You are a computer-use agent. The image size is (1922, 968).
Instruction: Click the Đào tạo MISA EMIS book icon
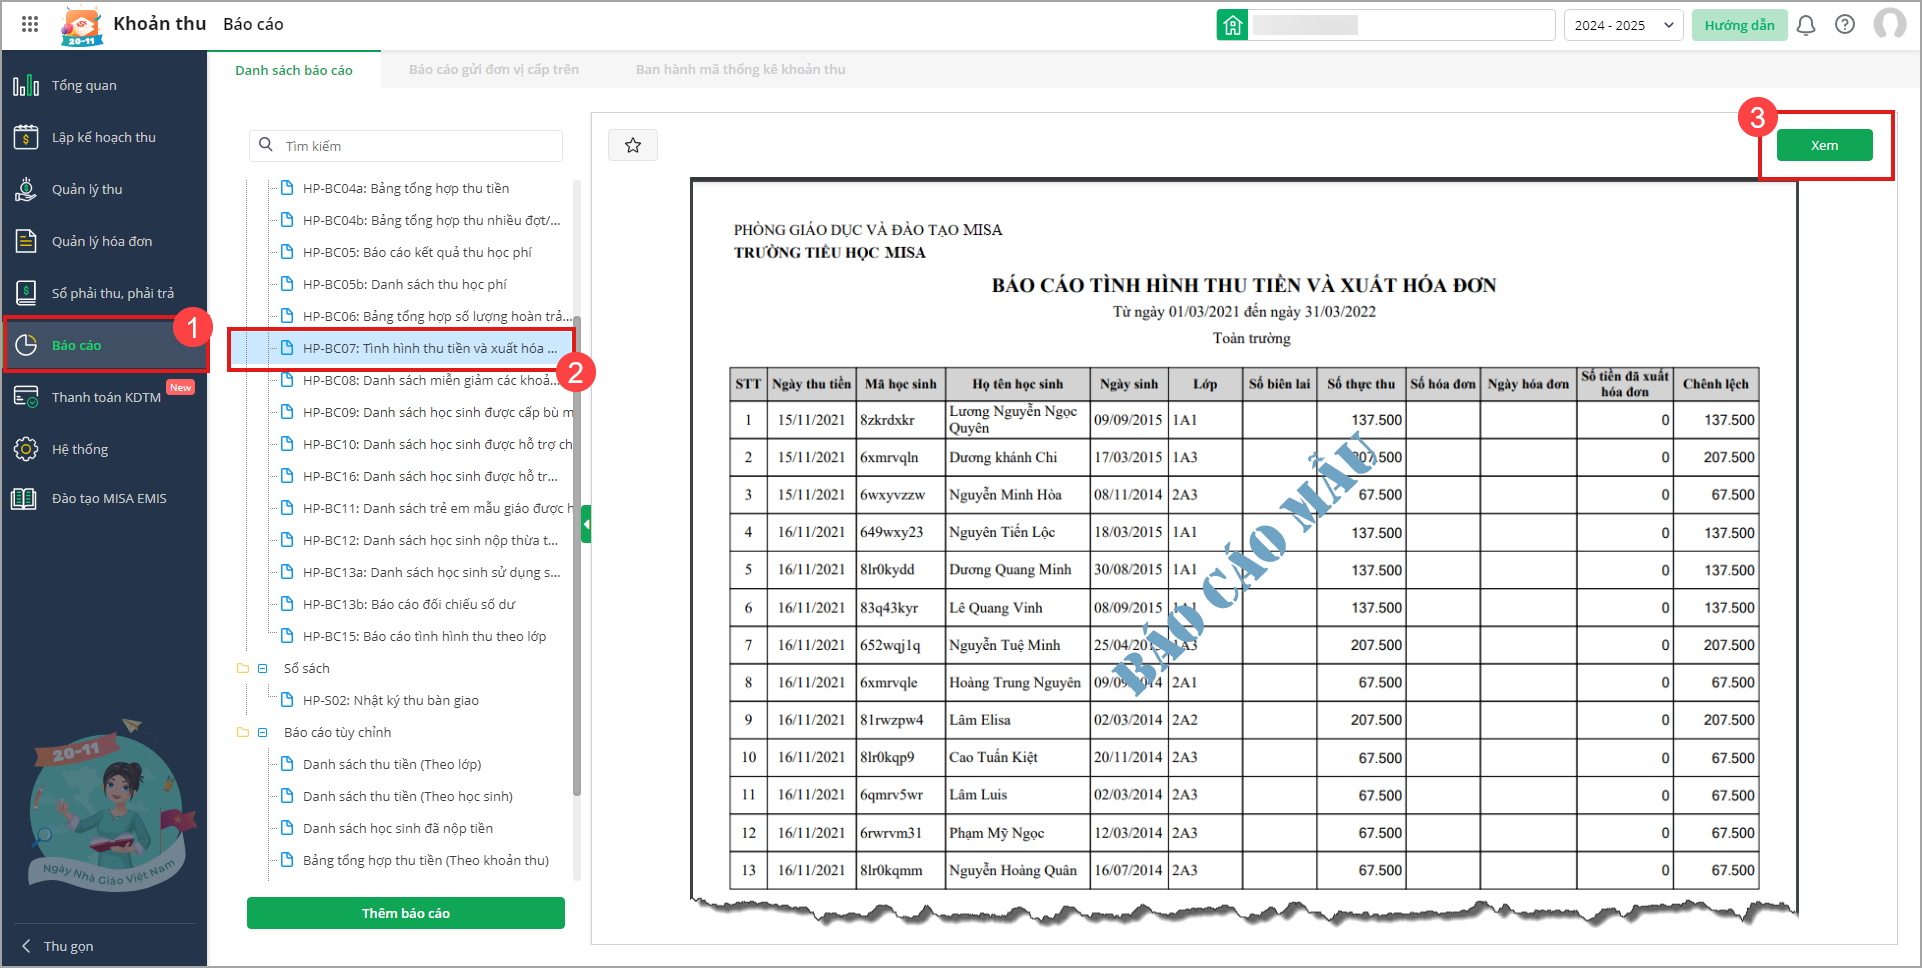click(x=24, y=498)
